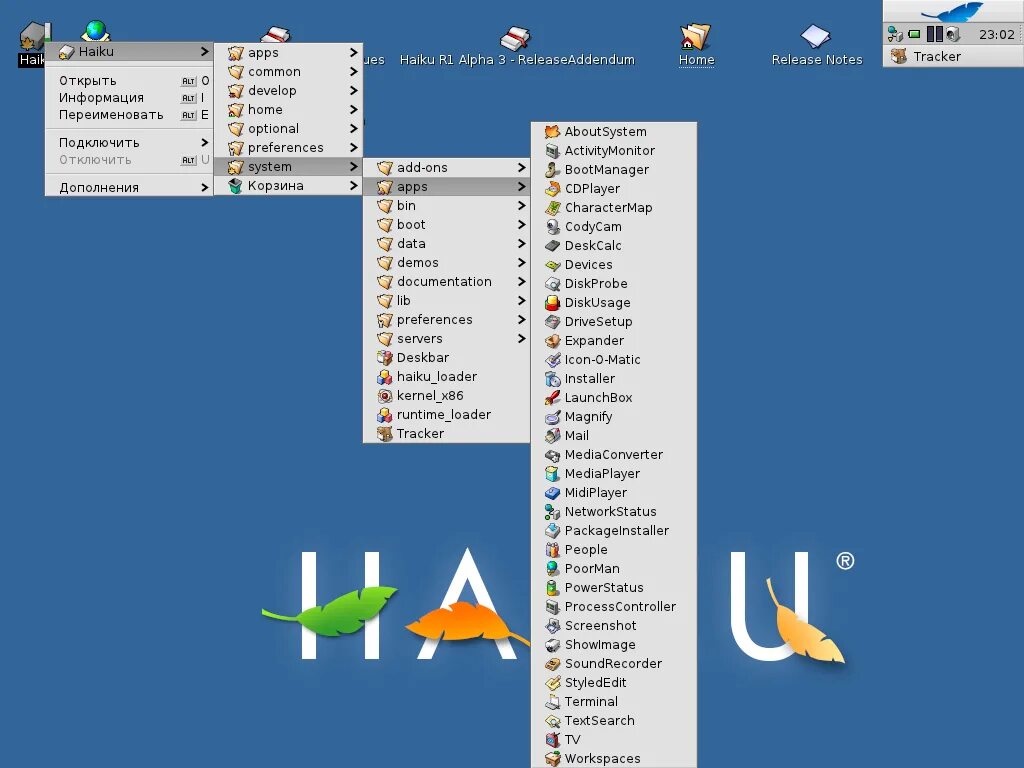Viewport: 1024px width, 768px height.
Task: Choose Переименовать menu entry
Action: point(129,114)
